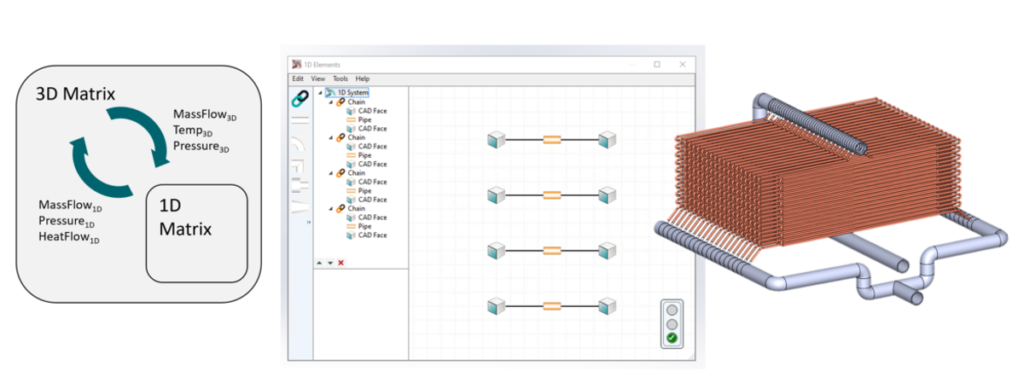1024x383 pixels.
Task: Select right cube node in second canvas chain
Action: [x=607, y=195]
